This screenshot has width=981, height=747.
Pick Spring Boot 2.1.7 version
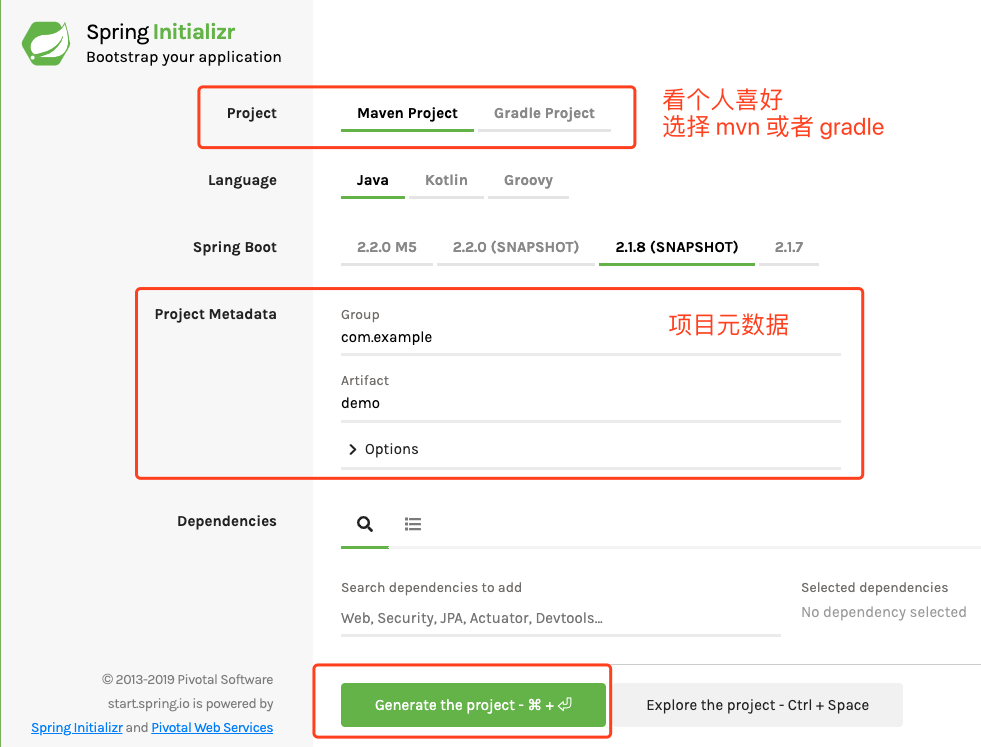[789, 247]
